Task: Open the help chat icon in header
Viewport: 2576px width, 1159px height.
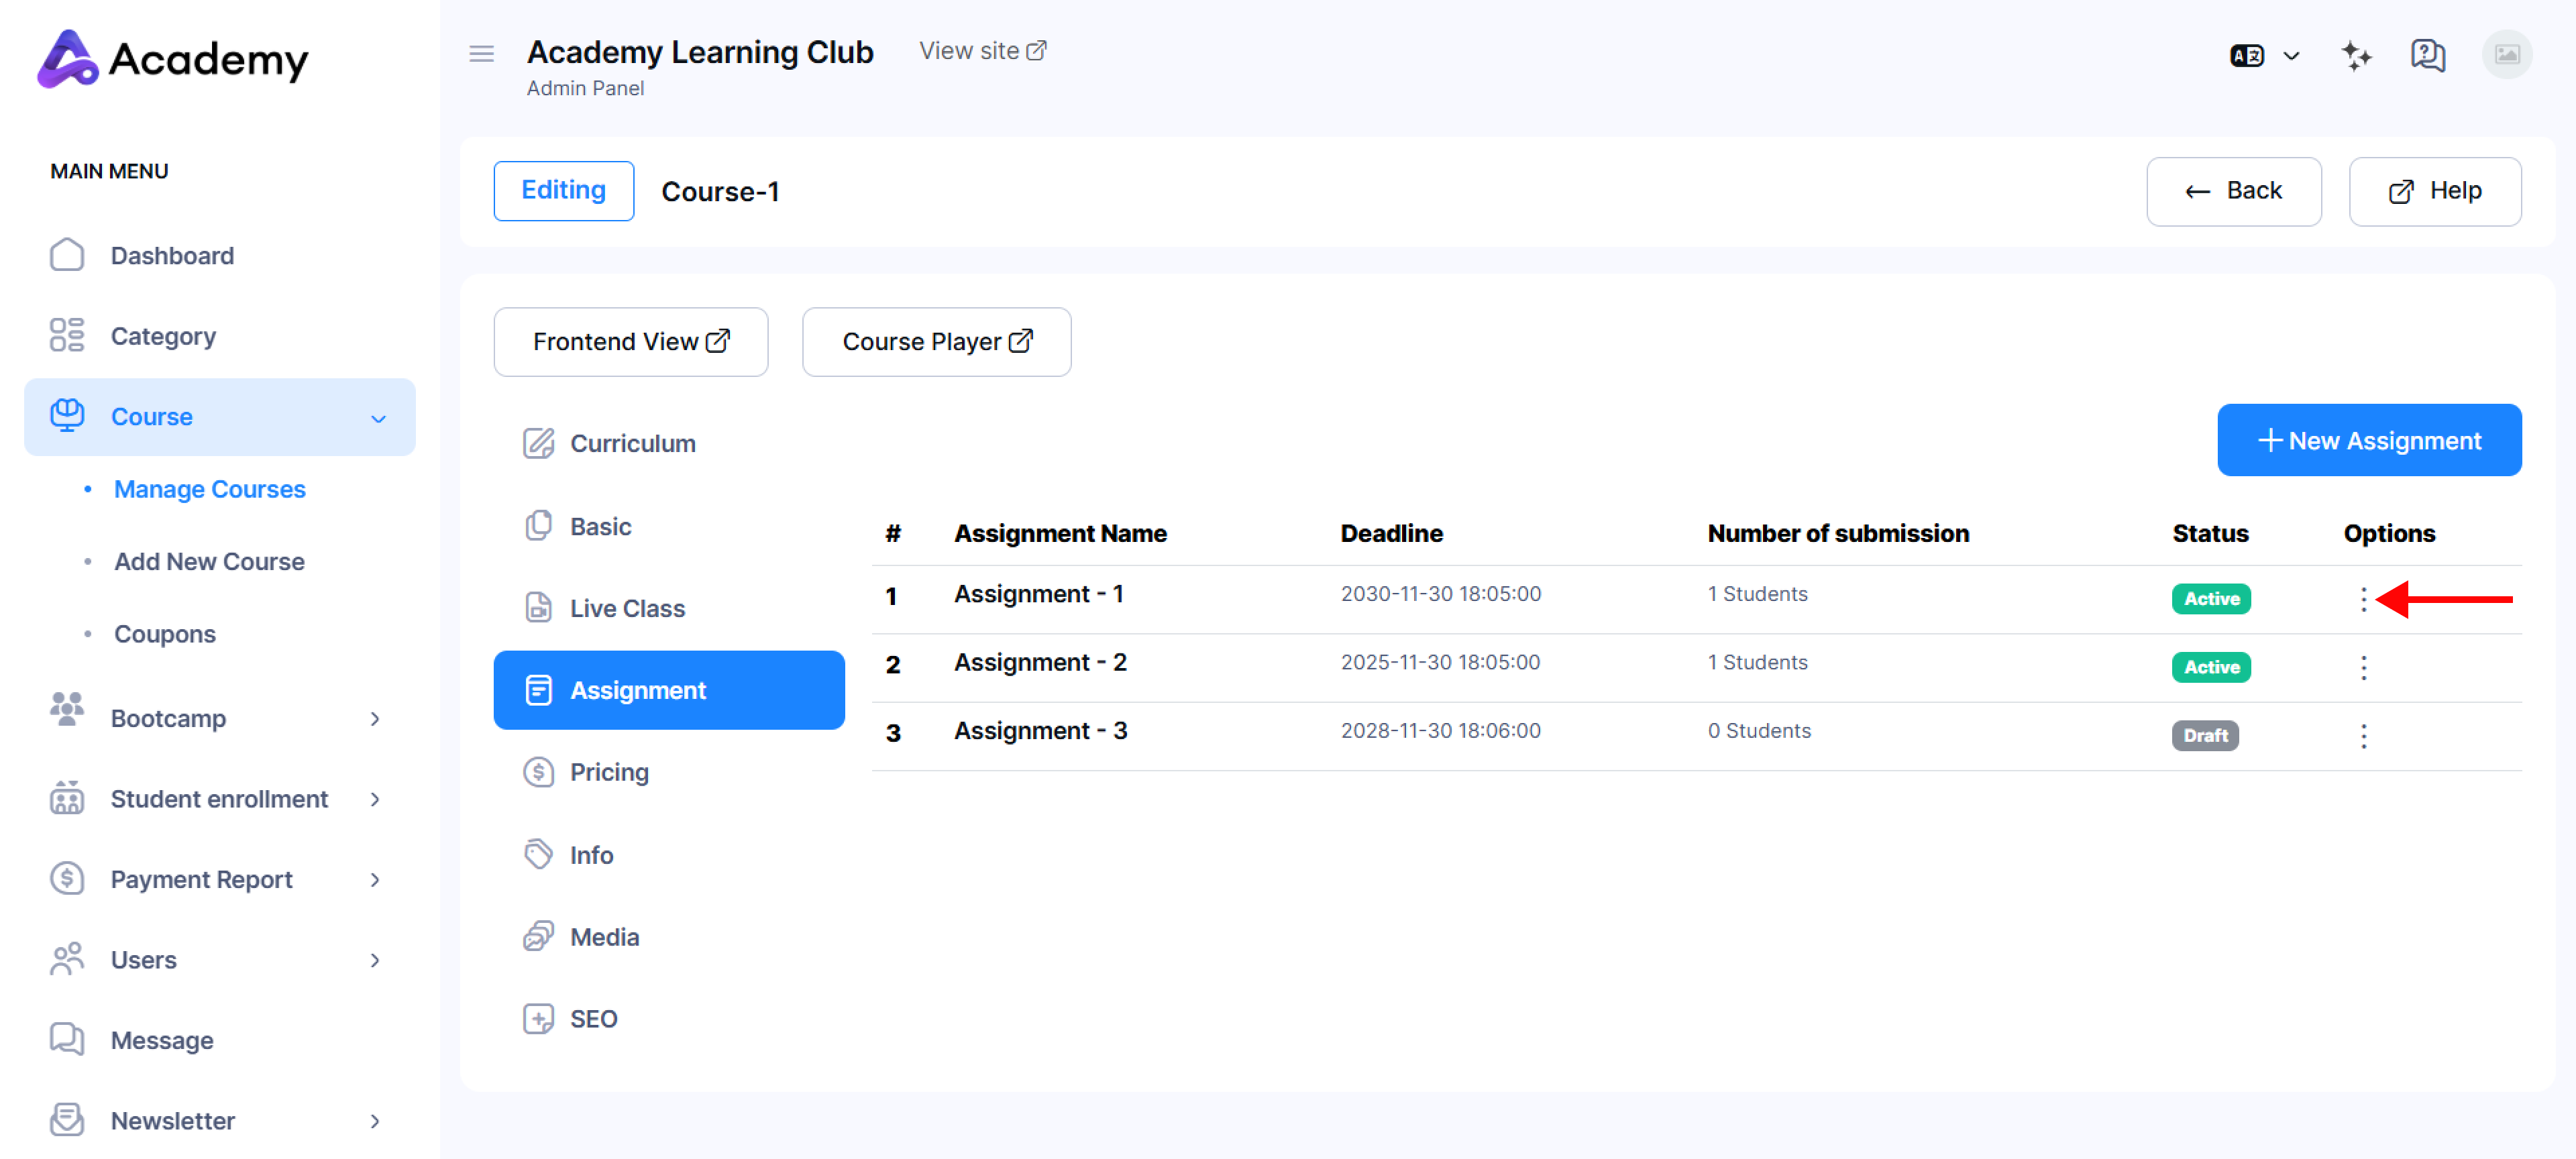Action: point(2427,55)
